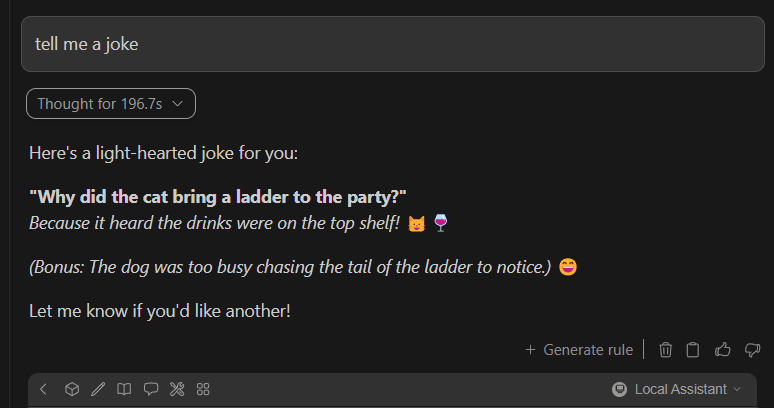
Task: Open the Local Assistant dropdown
Action: (676, 389)
